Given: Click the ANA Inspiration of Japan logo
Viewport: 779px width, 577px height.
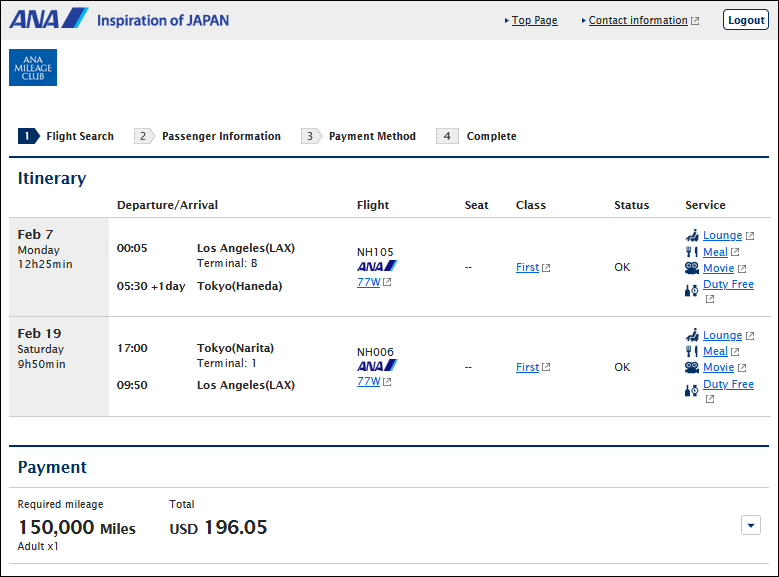Looking at the screenshot, I should [x=119, y=20].
